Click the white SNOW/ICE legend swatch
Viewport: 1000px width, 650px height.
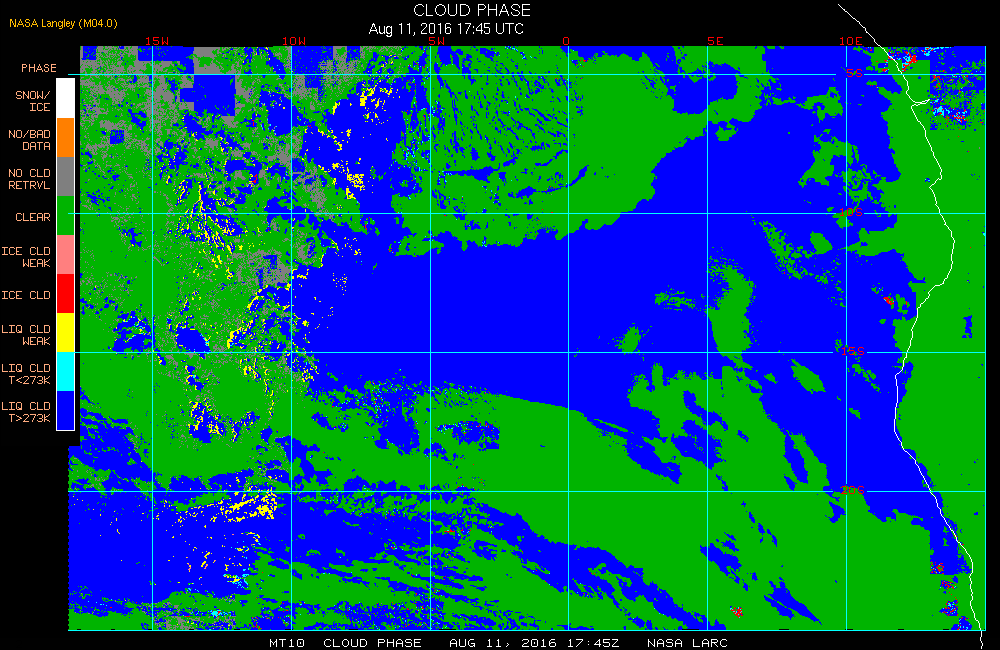pyautogui.click(x=65, y=98)
